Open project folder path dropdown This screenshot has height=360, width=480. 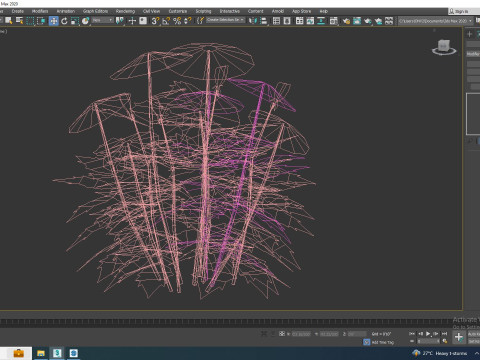(435, 21)
